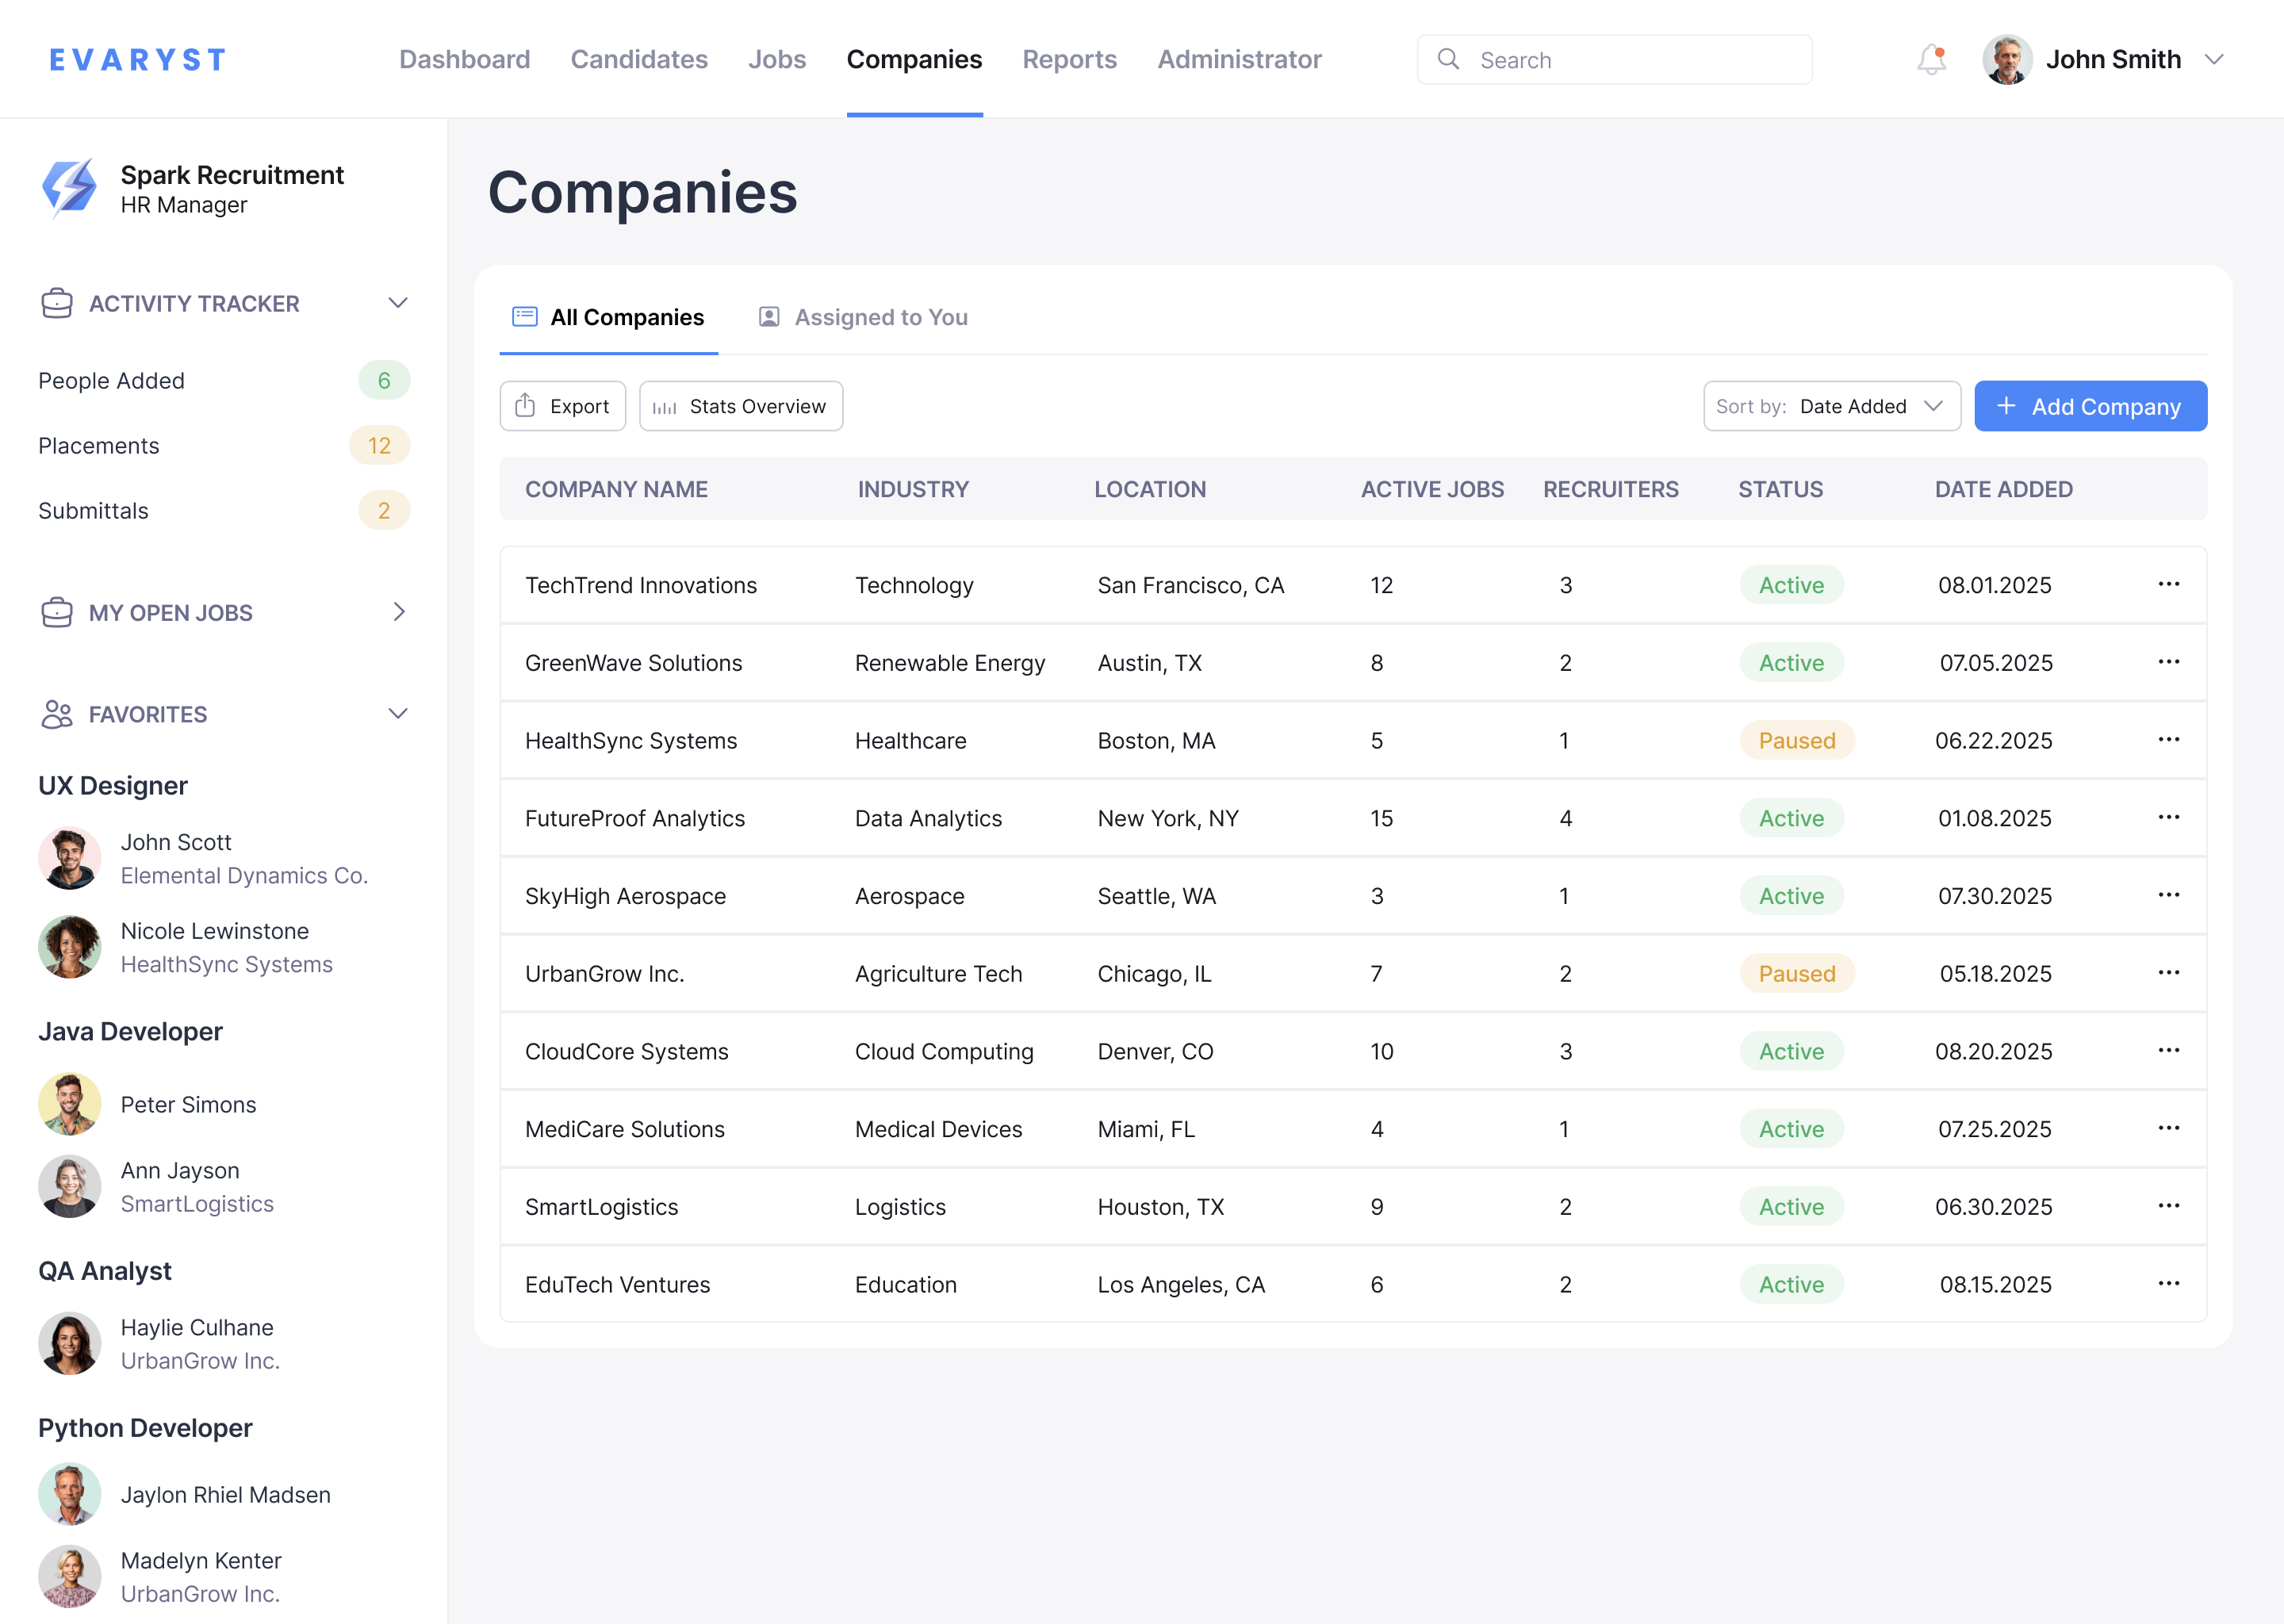Open the Sort by Date Added dropdown

[1832, 406]
